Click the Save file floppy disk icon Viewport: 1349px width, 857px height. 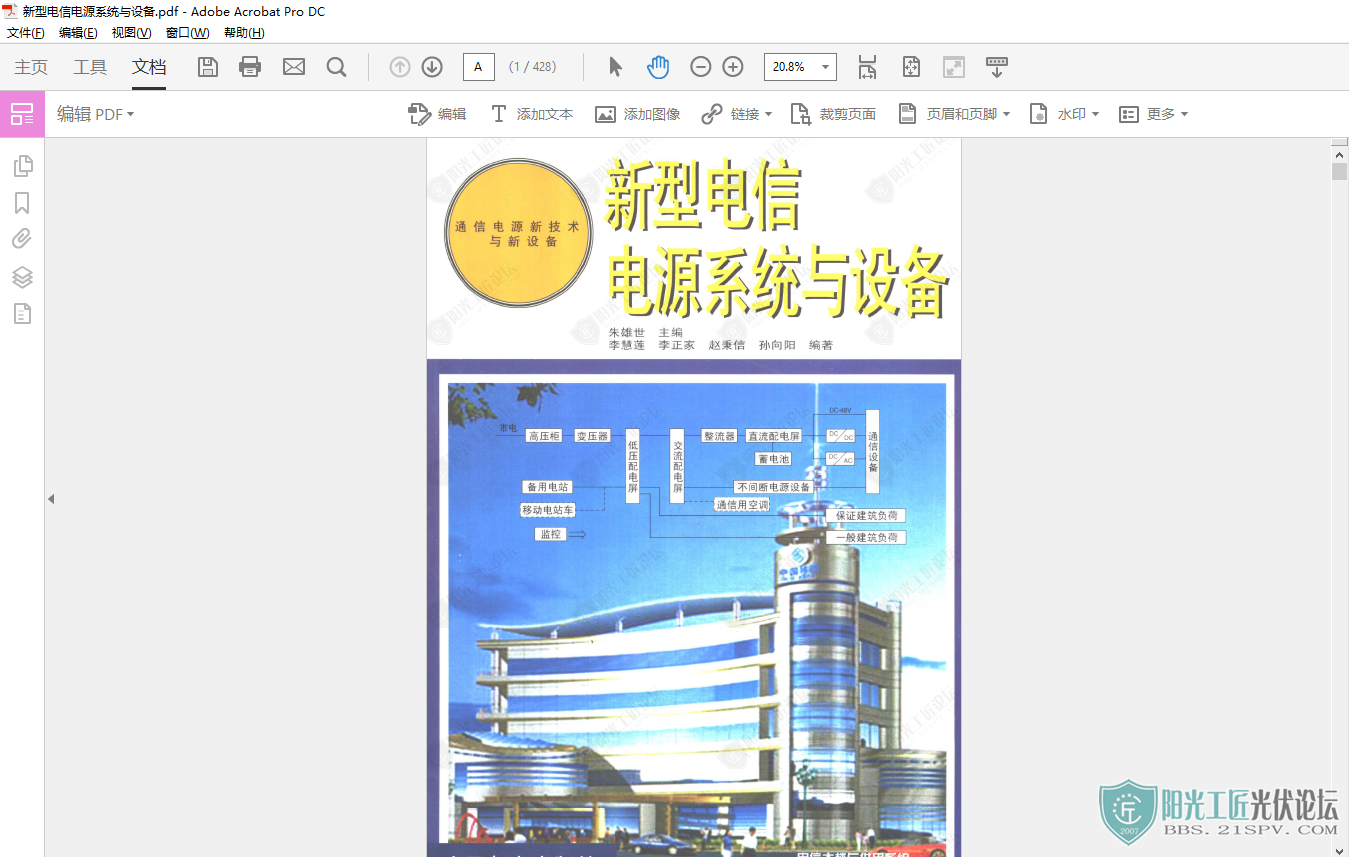(208, 67)
